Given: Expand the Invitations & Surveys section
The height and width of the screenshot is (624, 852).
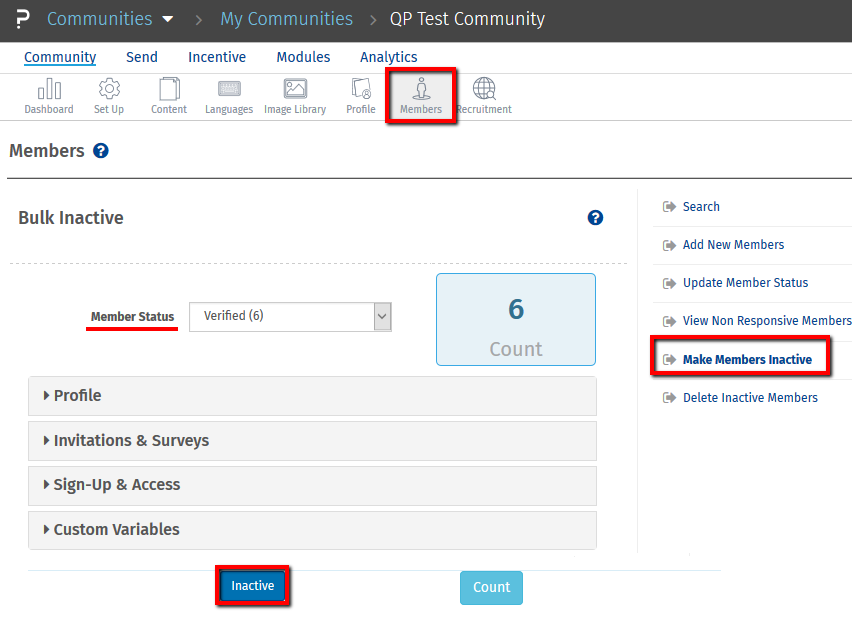Looking at the screenshot, I should pos(312,441).
